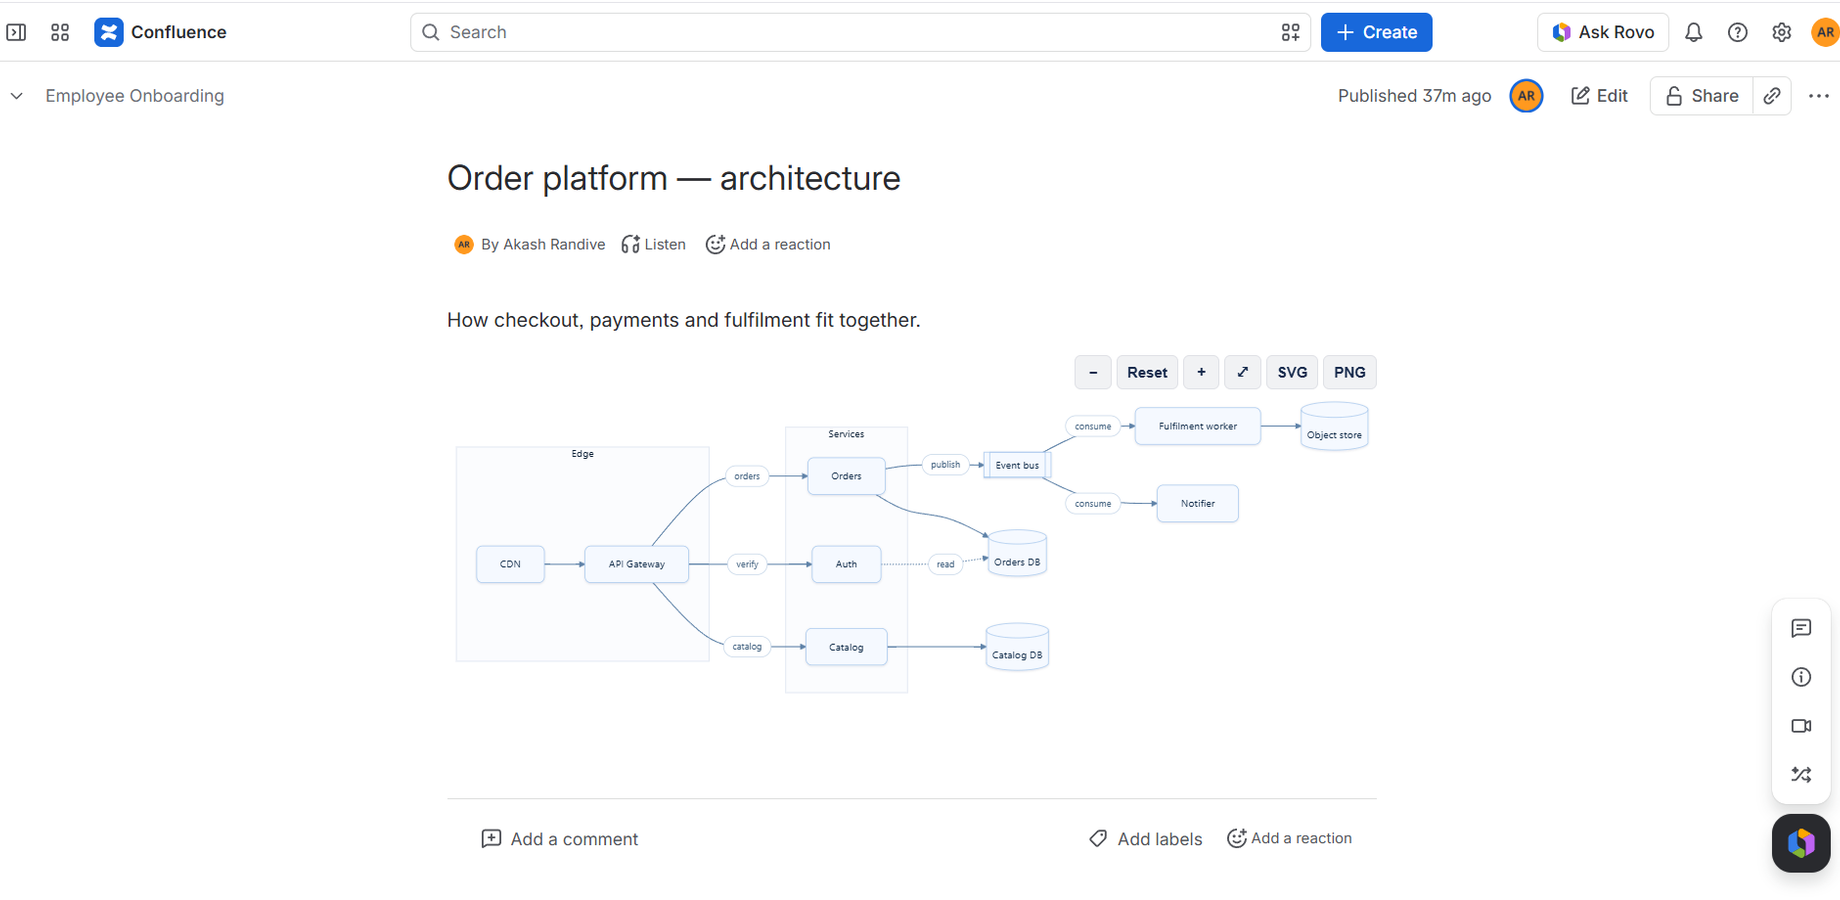Click the video camera icon on the right rail
Screen dimensions: 1840x900
point(1801,726)
